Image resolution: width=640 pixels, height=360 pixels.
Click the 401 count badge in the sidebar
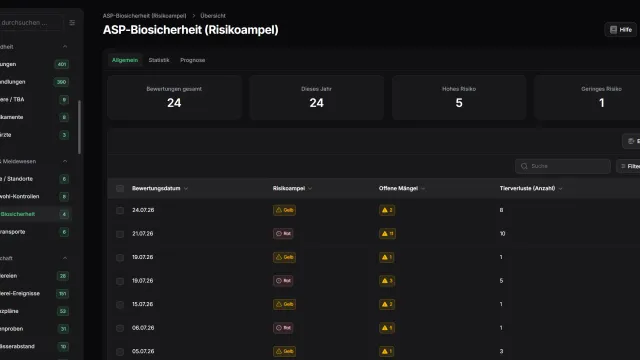62,64
